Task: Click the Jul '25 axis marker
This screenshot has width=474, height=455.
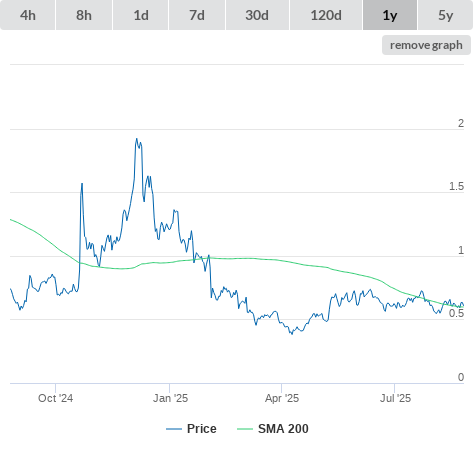Action: [x=395, y=398]
